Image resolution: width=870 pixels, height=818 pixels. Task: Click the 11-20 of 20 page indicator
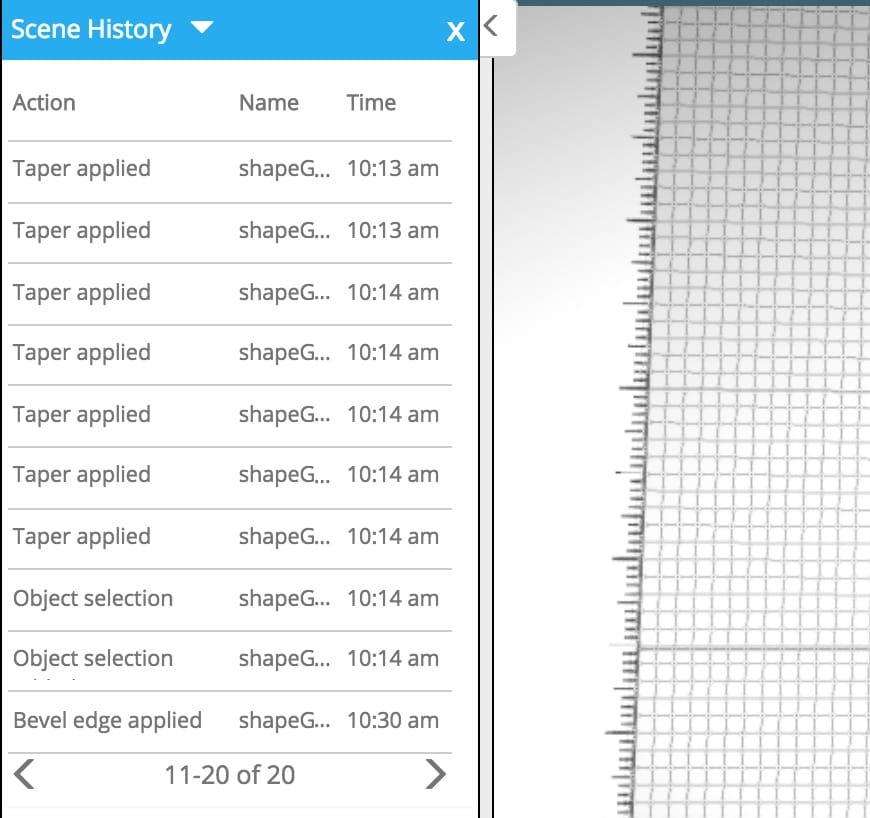pos(230,775)
